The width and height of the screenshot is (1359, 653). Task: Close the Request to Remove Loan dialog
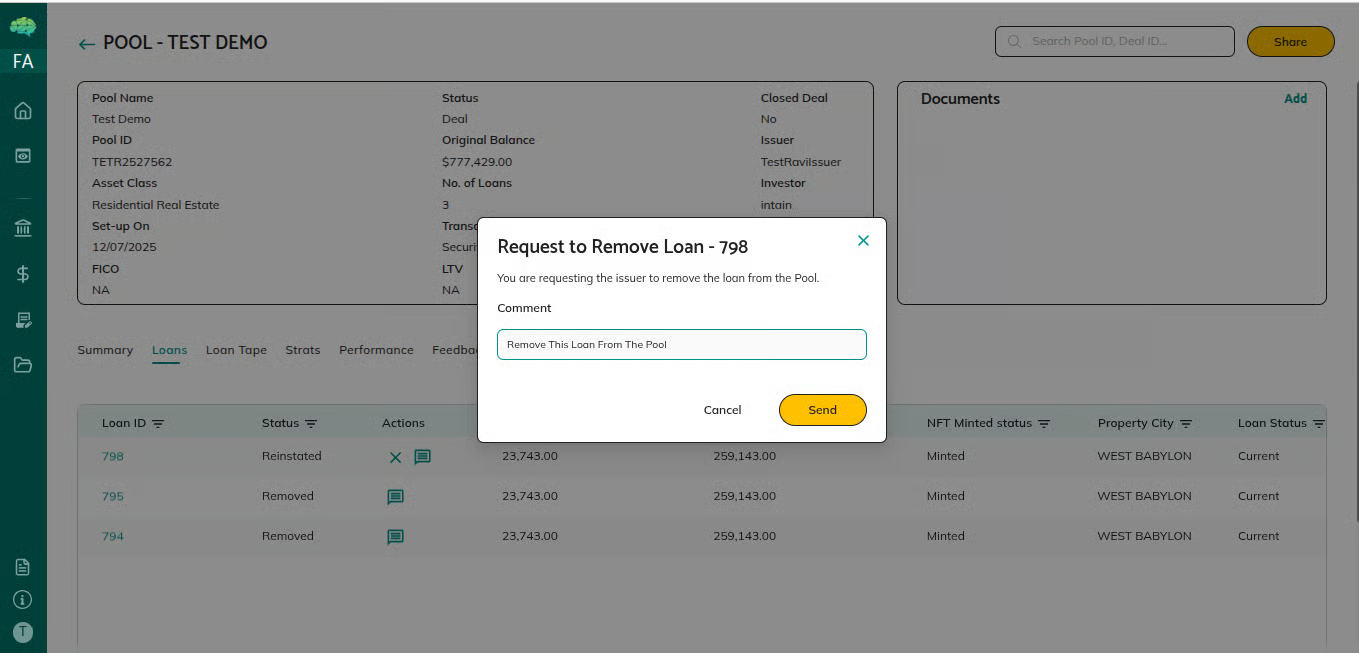[863, 241]
